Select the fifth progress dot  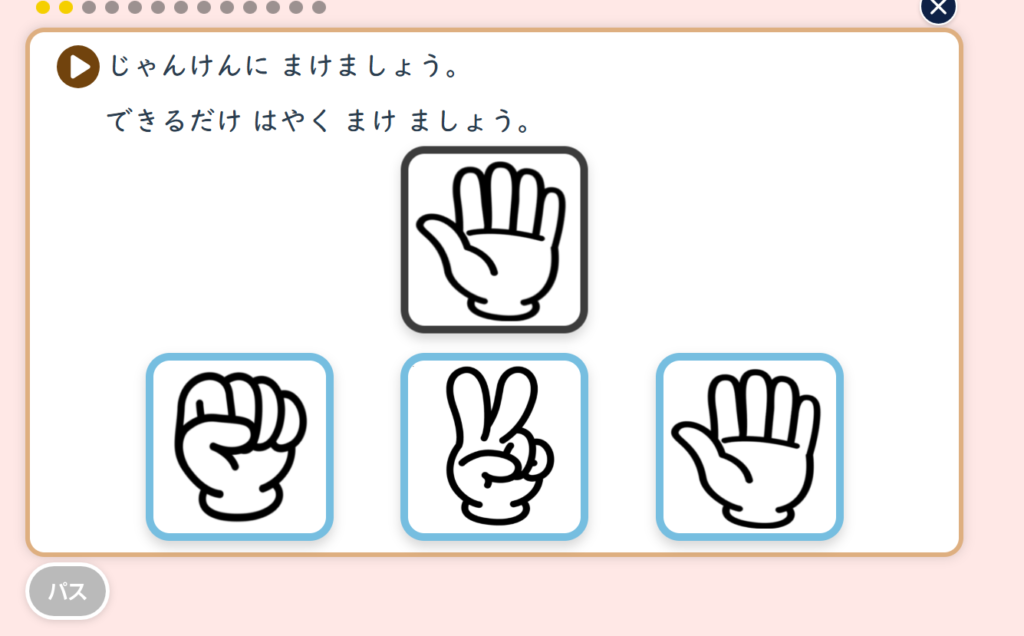click(135, 7)
